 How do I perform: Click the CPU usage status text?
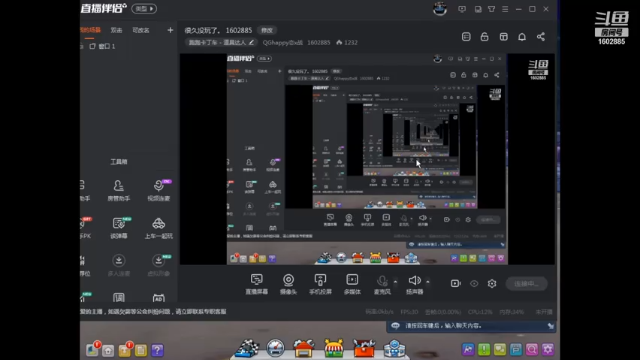[480, 312]
